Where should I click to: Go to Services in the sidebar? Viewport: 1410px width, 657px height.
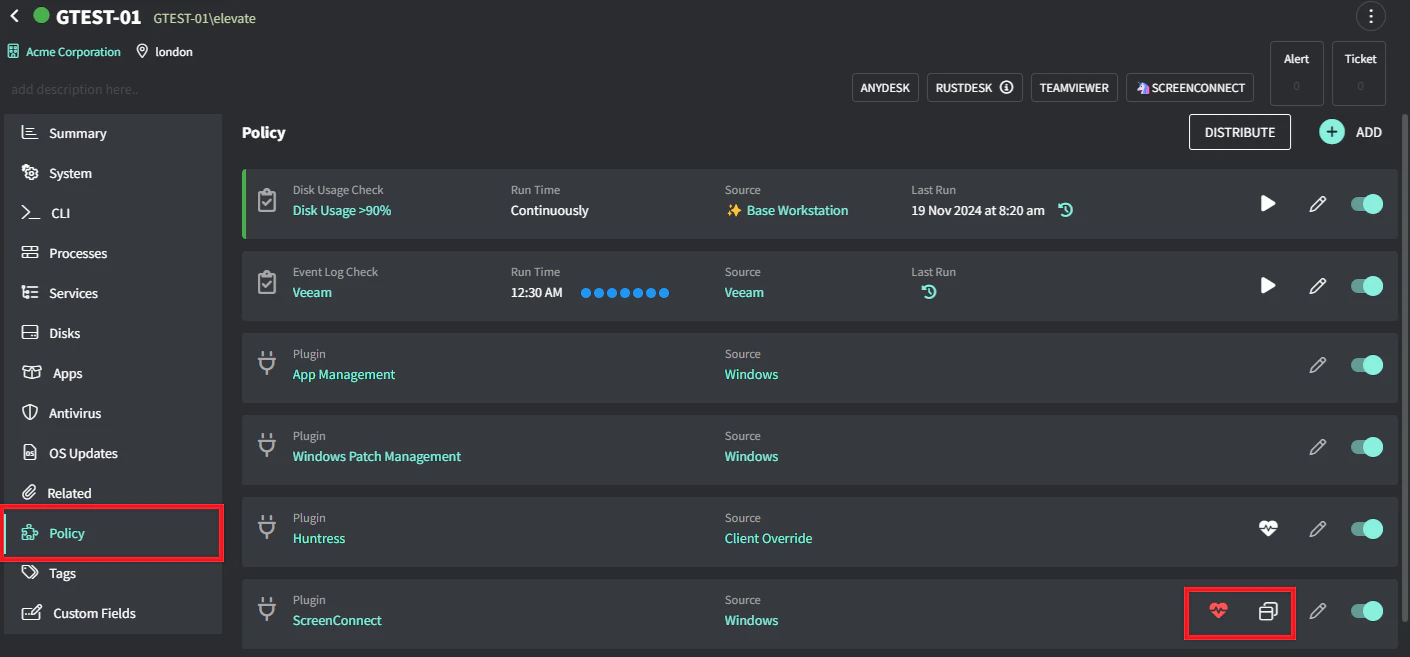(113, 293)
